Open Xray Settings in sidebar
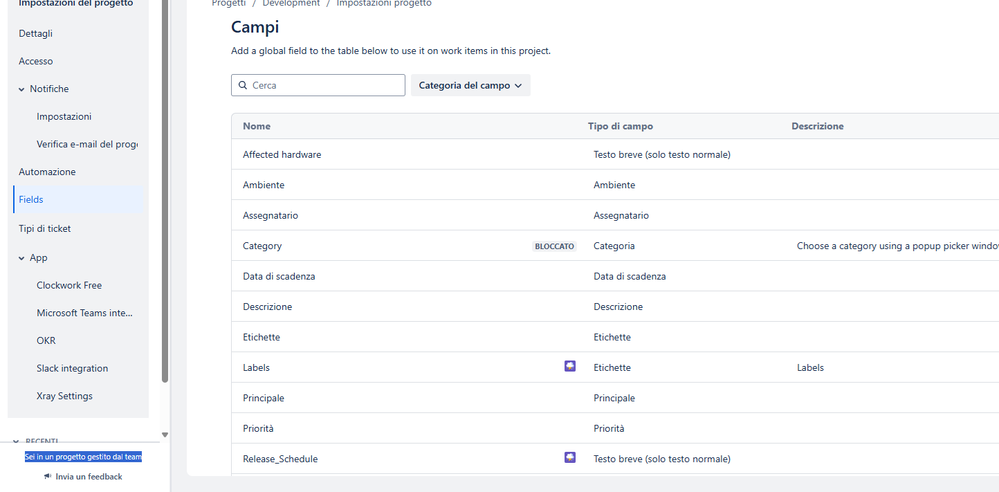The image size is (999, 492). 64,396
